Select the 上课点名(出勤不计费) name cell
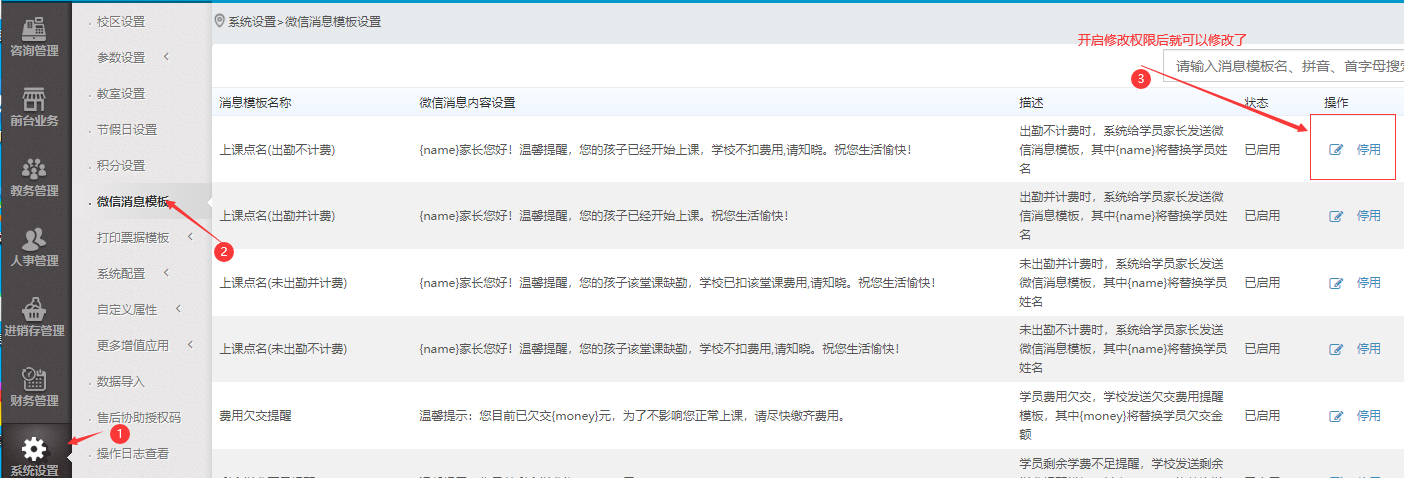 click(277, 150)
